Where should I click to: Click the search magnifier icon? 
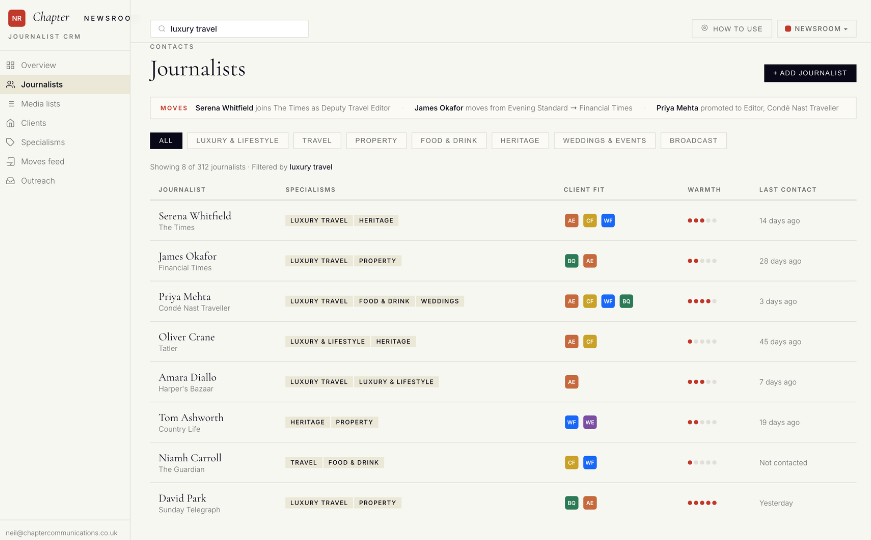pyautogui.click(x=162, y=29)
